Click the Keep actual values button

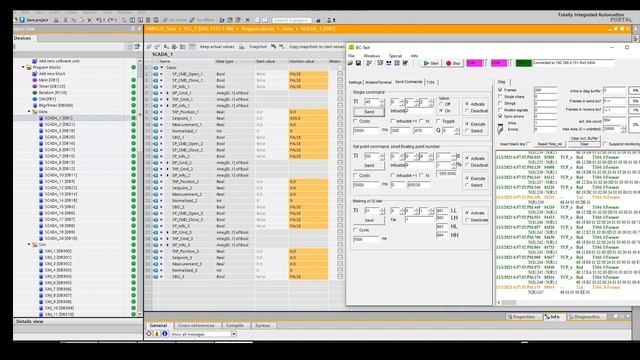217,47
